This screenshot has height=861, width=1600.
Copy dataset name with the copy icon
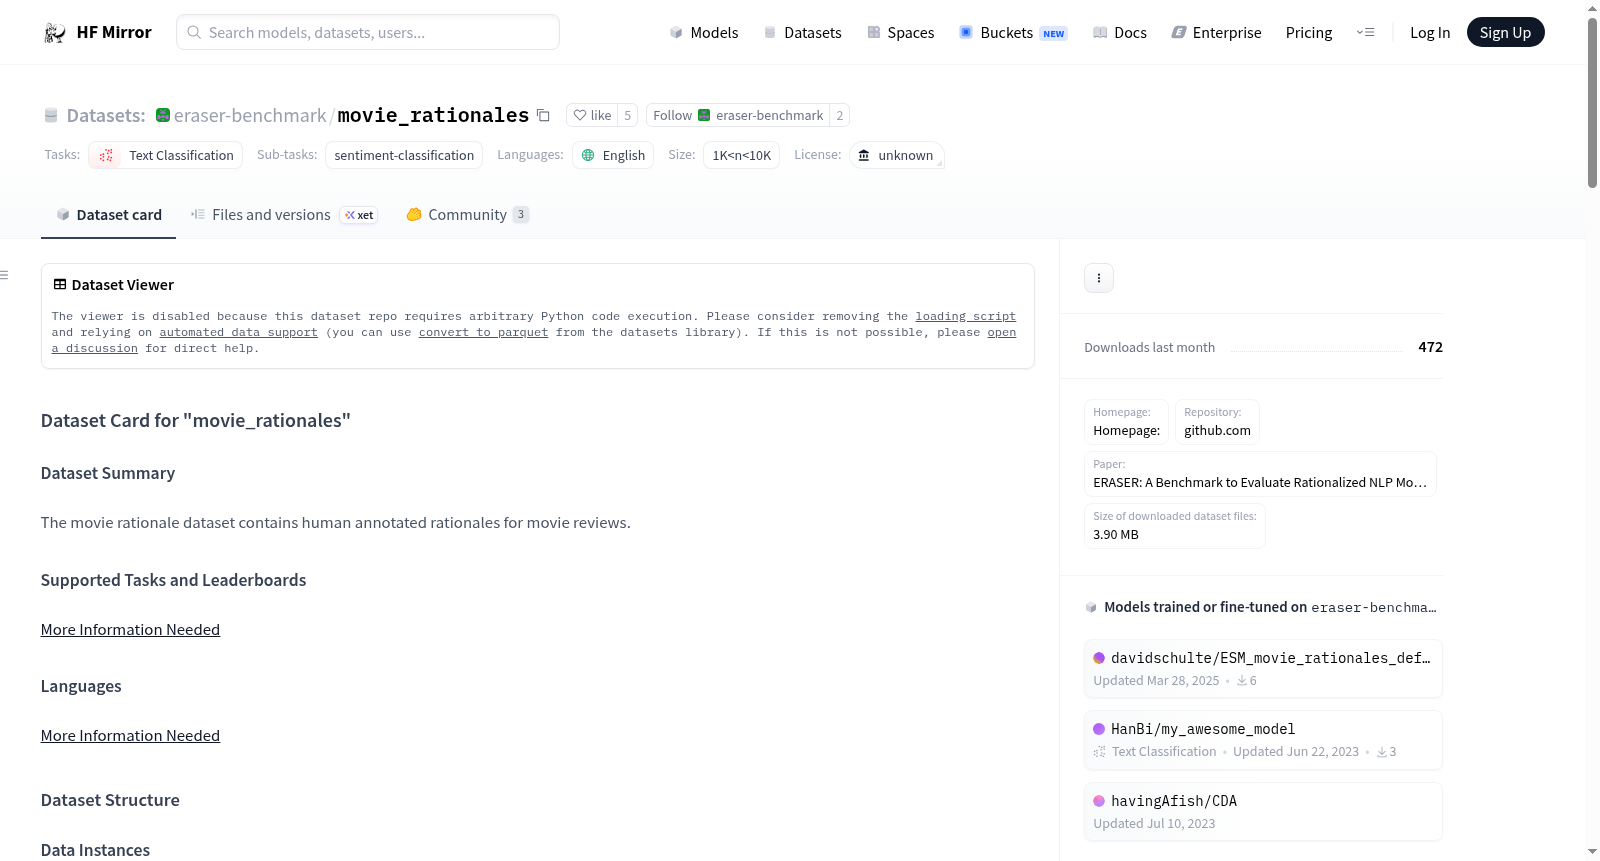543,115
